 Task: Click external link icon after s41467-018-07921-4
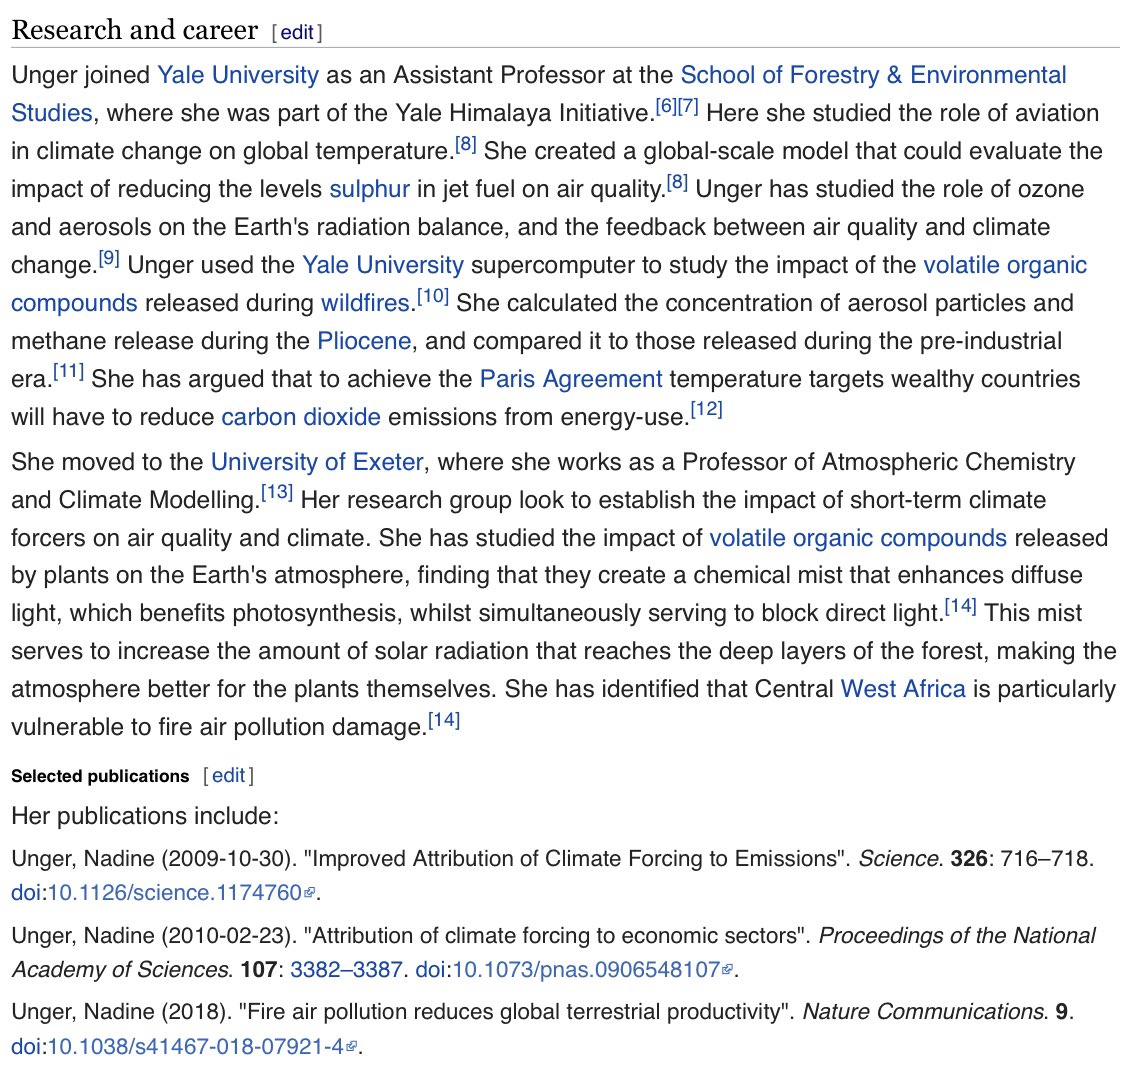coord(352,1047)
